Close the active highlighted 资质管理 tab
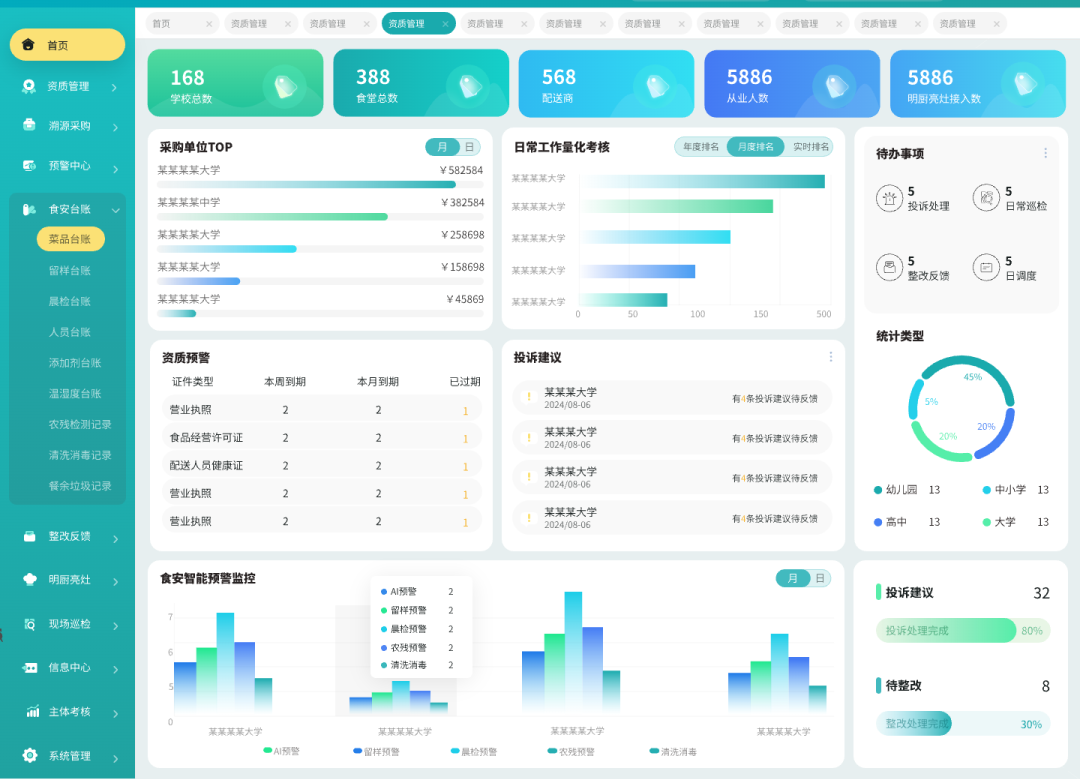Image resolution: width=1080 pixels, height=779 pixels. click(445, 24)
